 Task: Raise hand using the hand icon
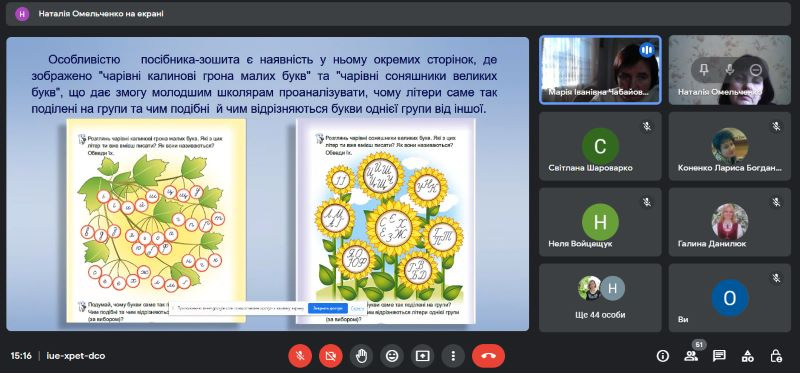361,356
